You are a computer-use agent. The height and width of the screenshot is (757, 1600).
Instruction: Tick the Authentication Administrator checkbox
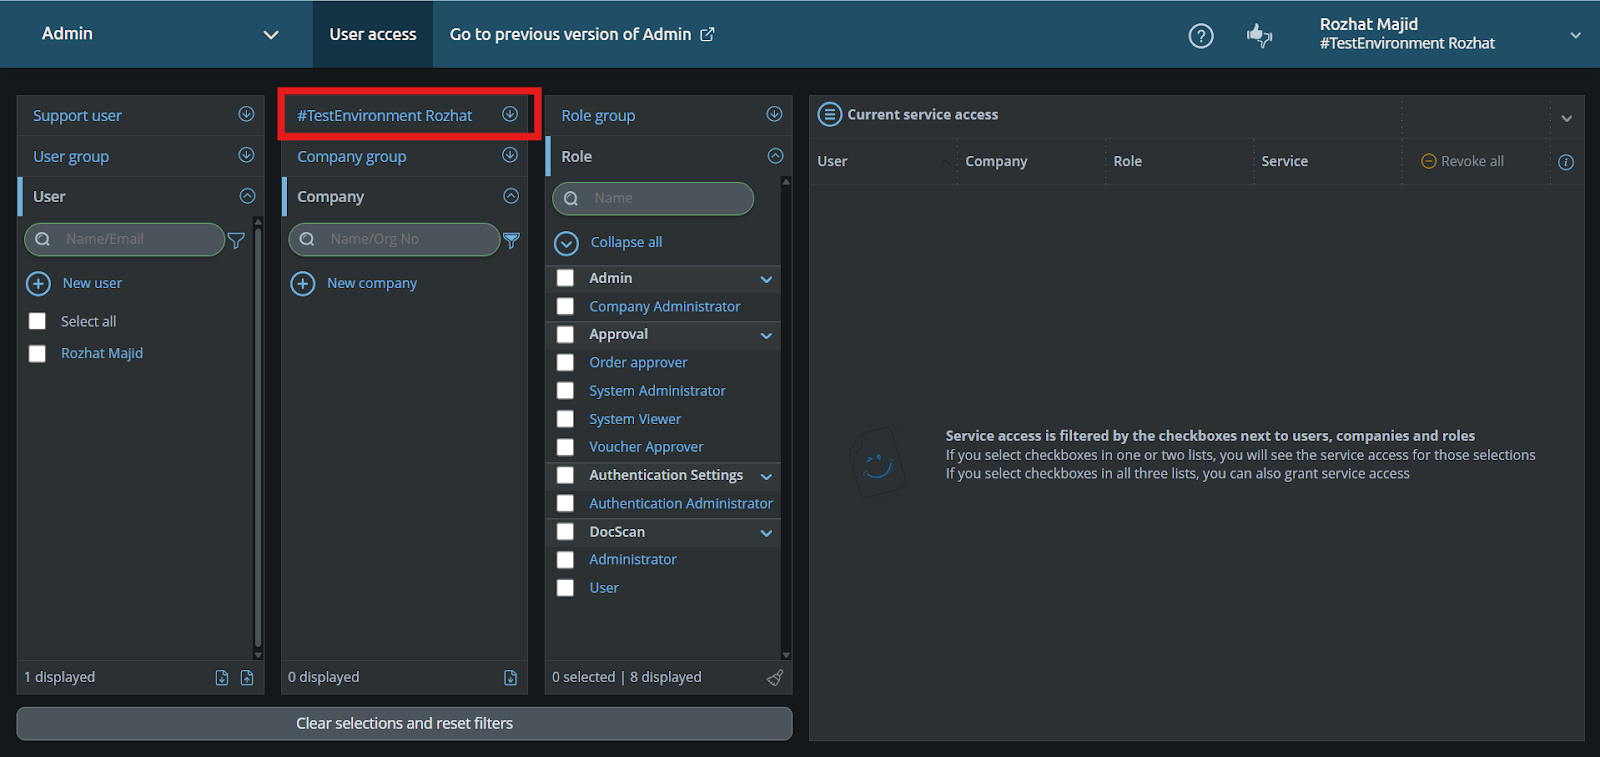[565, 504]
